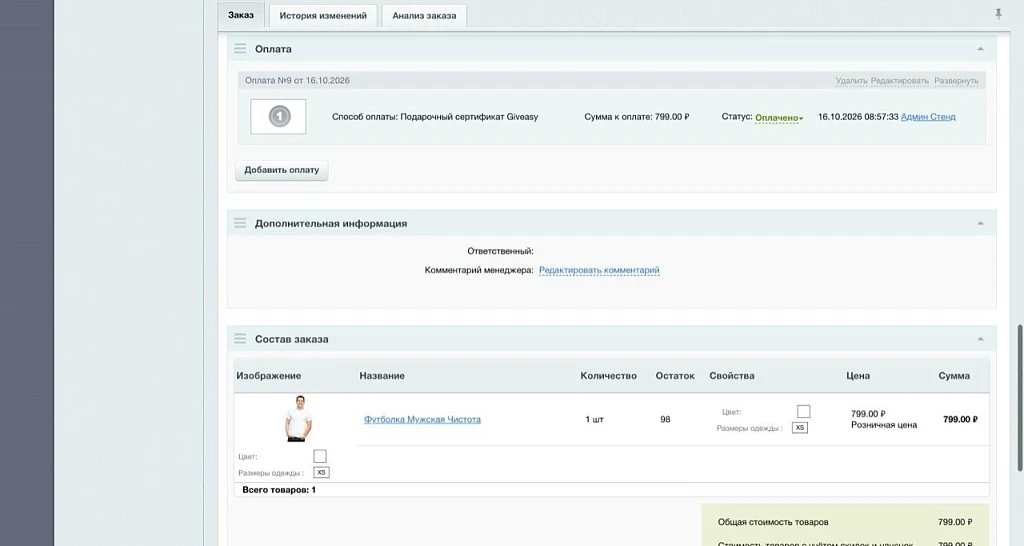Viewport: 1024px width, 546px height.
Task: Click the Свойства column header
Action: pos(731,376)
